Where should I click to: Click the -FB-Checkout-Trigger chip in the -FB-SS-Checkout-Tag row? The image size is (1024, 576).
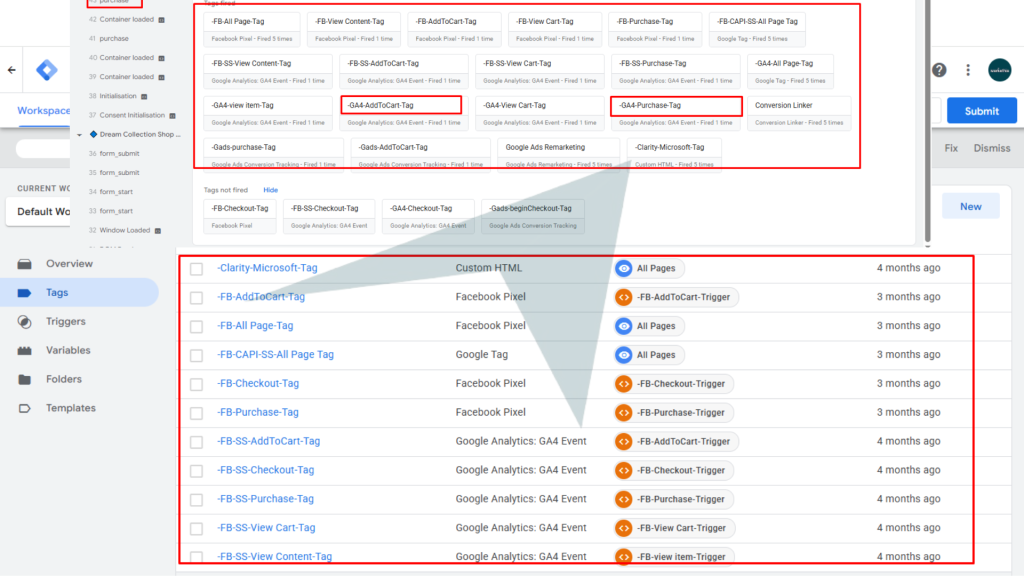673,470
